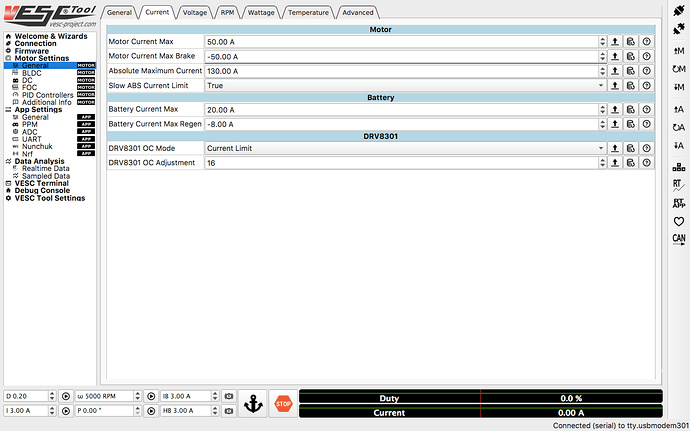
Task: Click read-default icon for Battery Current Max
Action: click(631, 109)
